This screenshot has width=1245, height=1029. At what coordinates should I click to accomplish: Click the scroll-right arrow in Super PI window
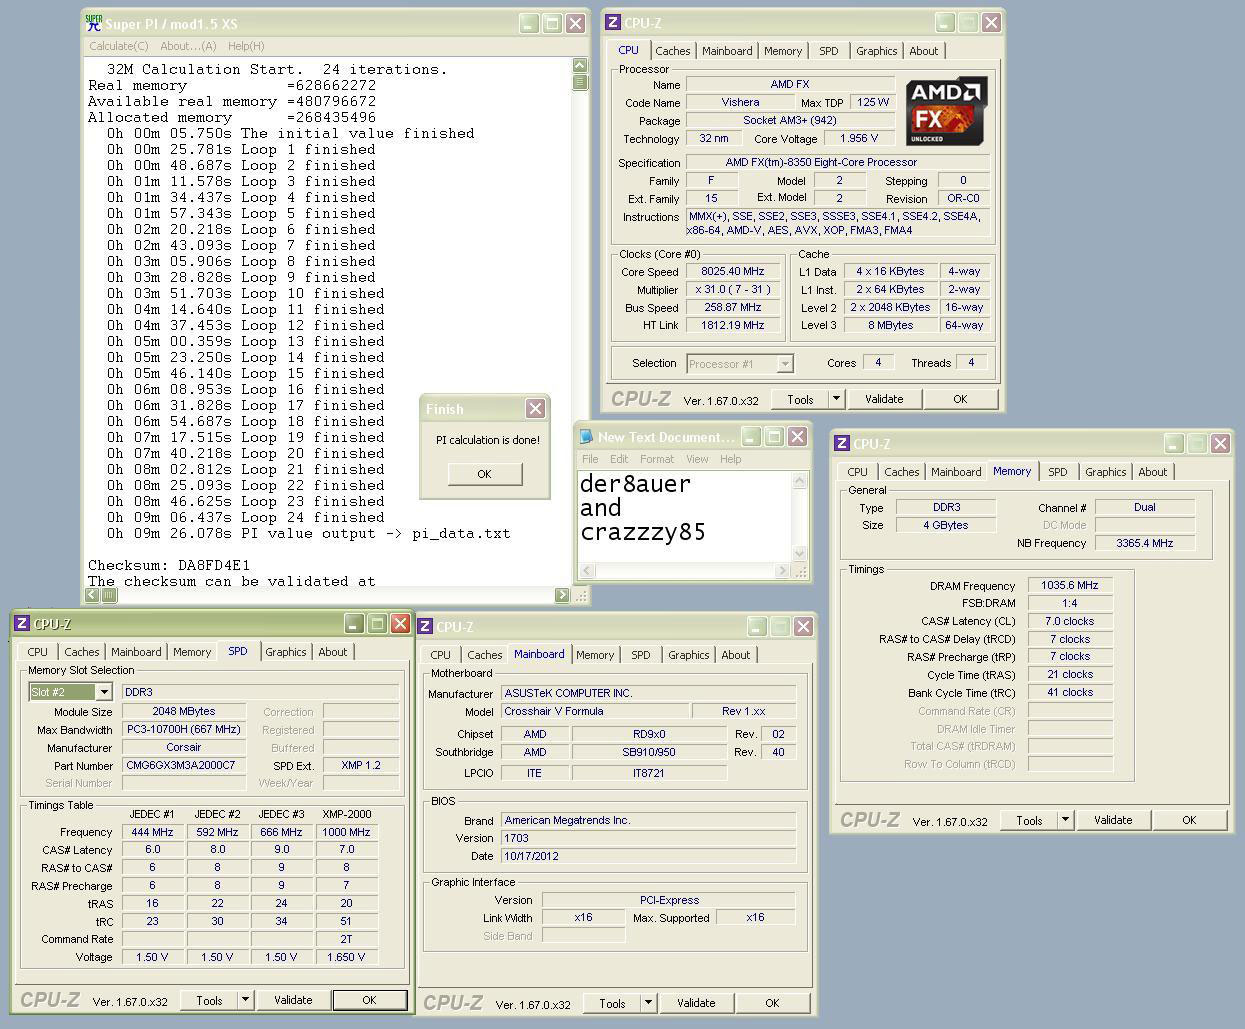pyautogui.click(x=561, y=595)
